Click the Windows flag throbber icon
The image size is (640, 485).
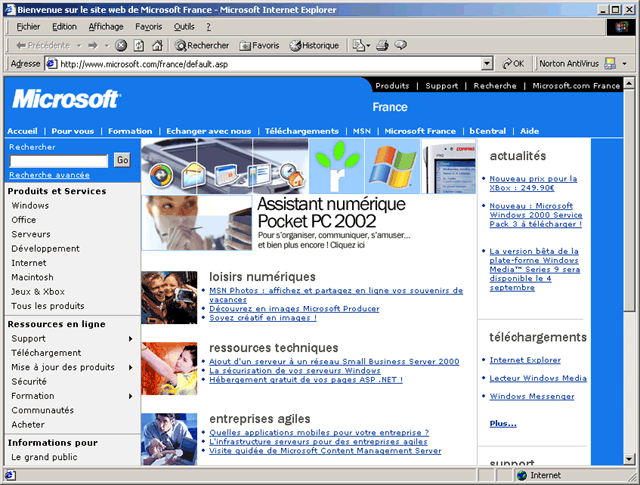[x=622, y=27]
